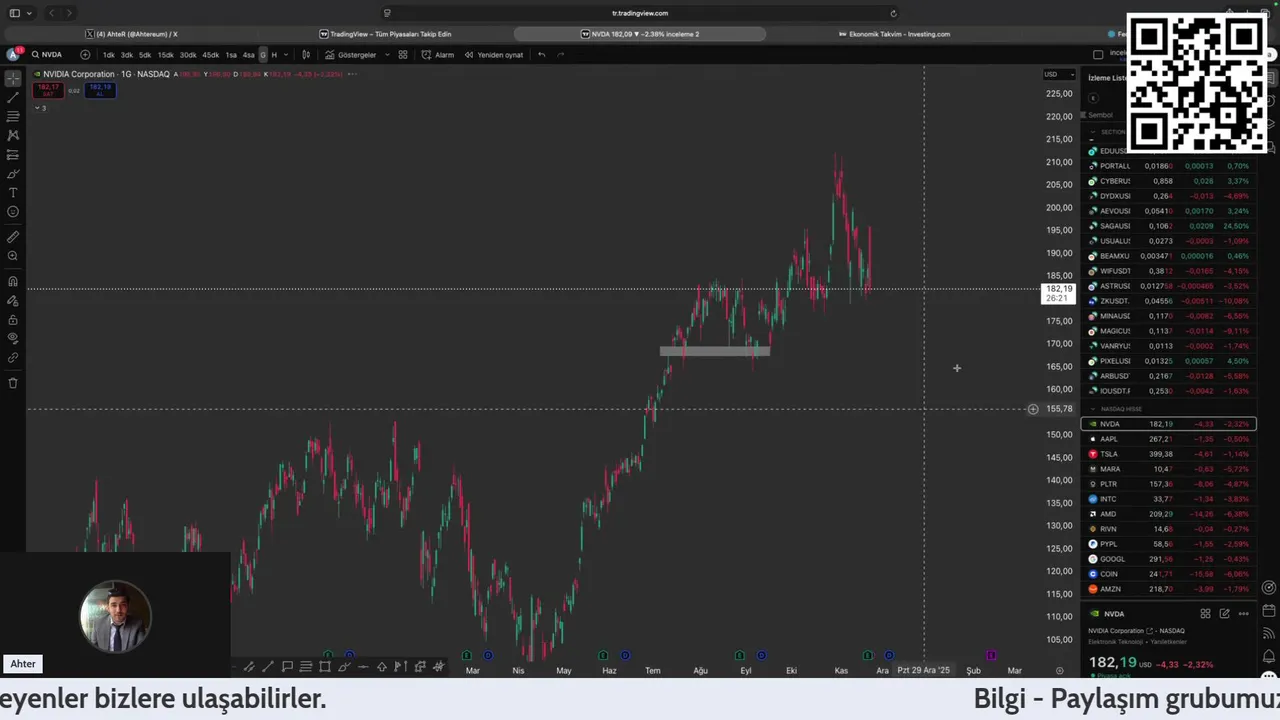Image resolution: width=1280 pixels, height=720 pixels.
Task: Activate the zoom in tool
Action: pyautogui.click(x=13, y=256)
